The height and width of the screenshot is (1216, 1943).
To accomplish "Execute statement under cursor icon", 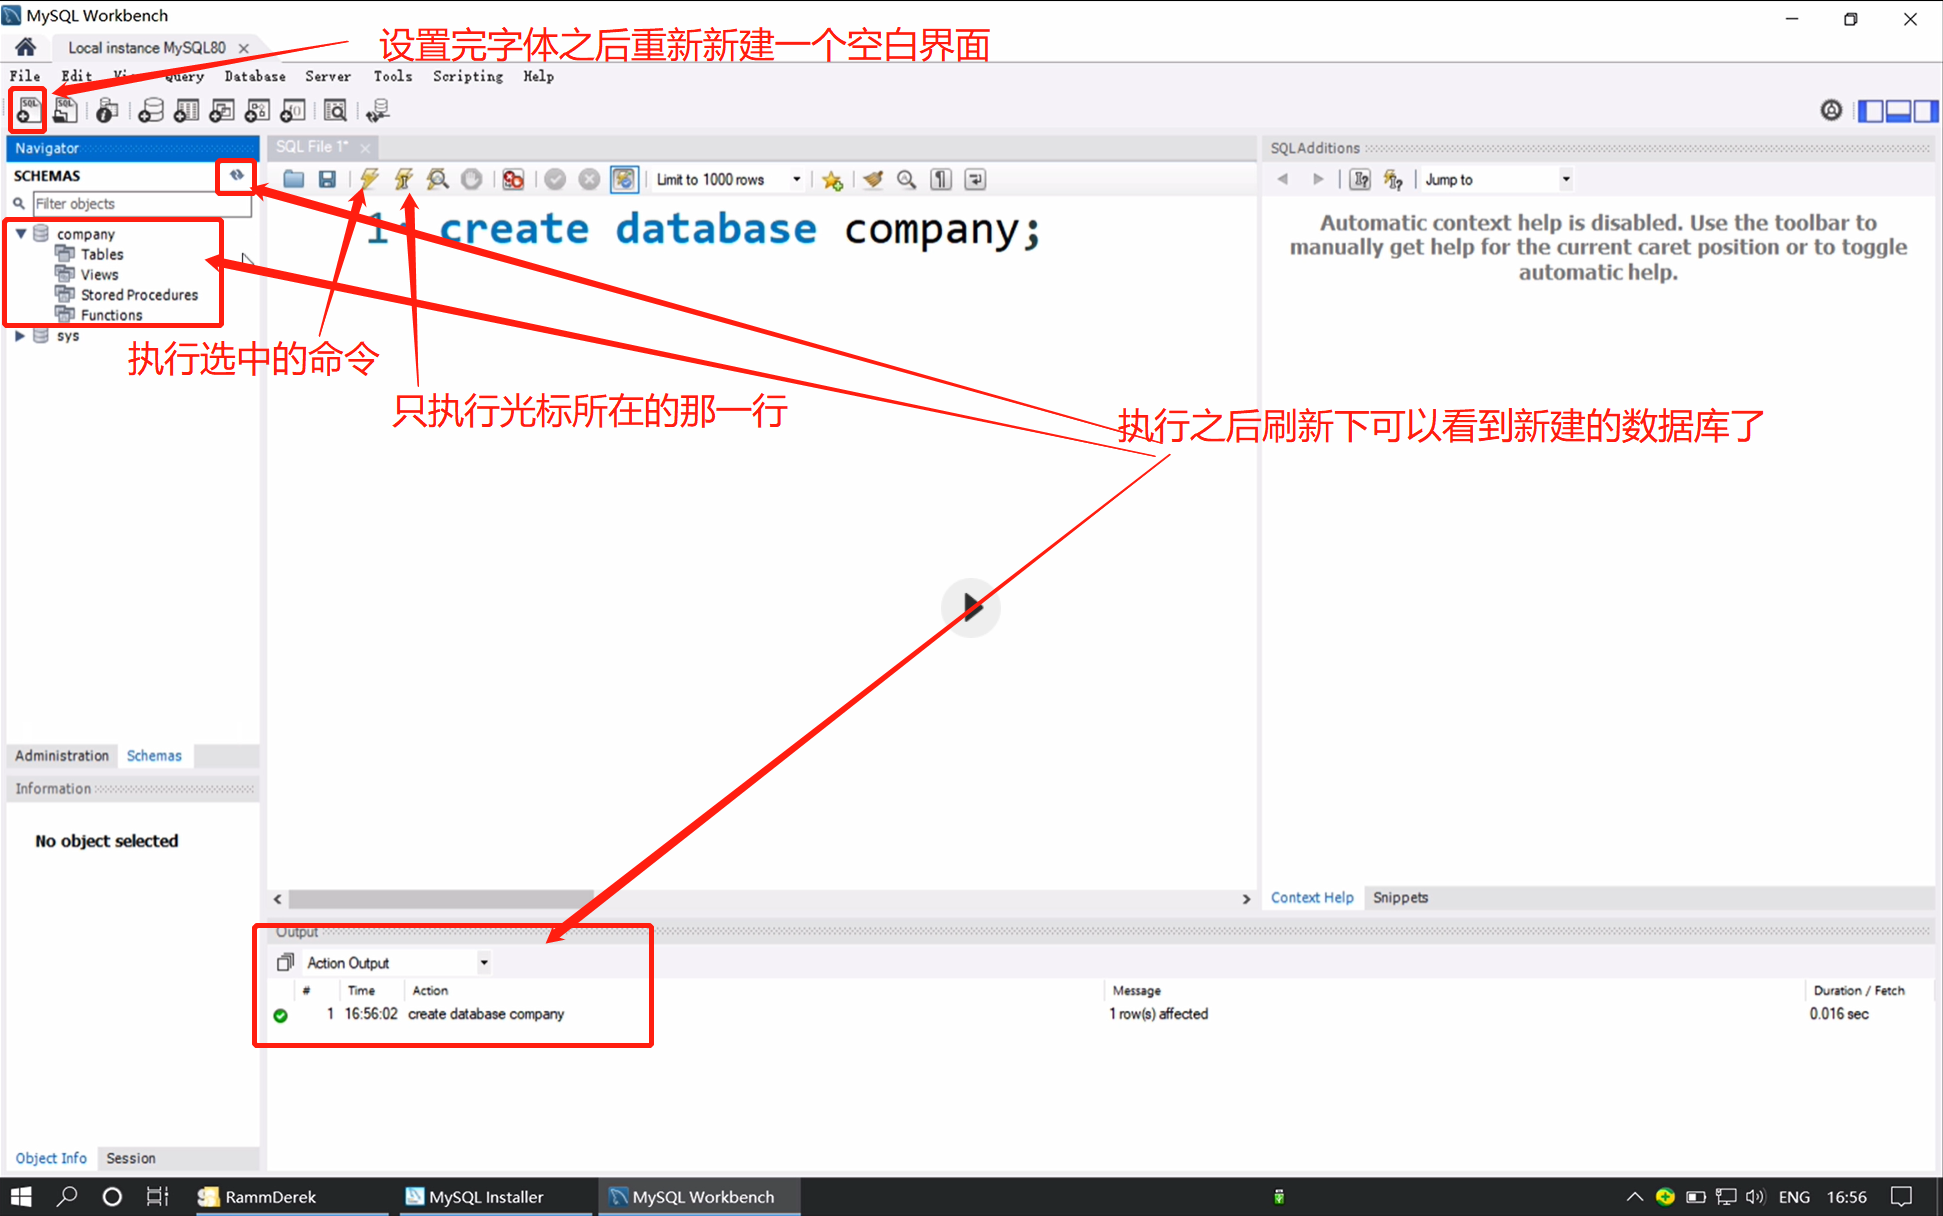I will click(403, 179).
